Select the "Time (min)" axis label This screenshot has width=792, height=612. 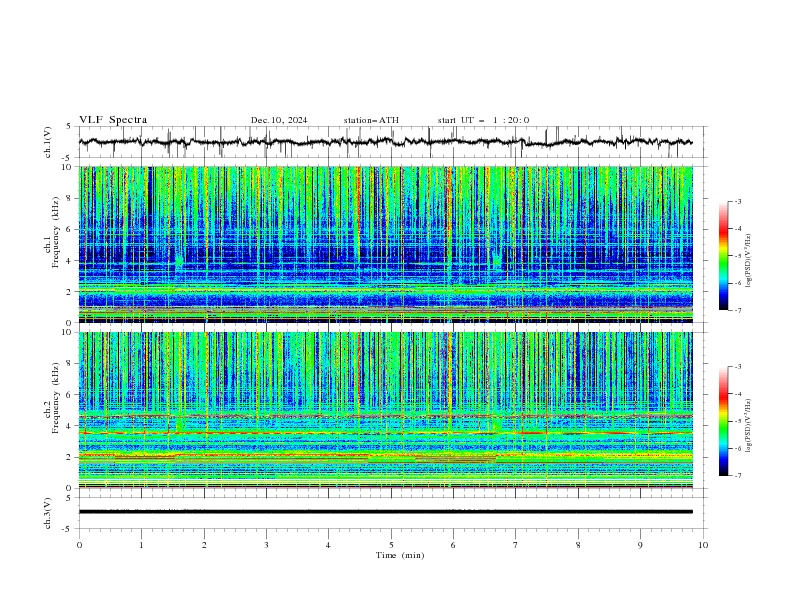pyautogui.click(x=400, y=555)
